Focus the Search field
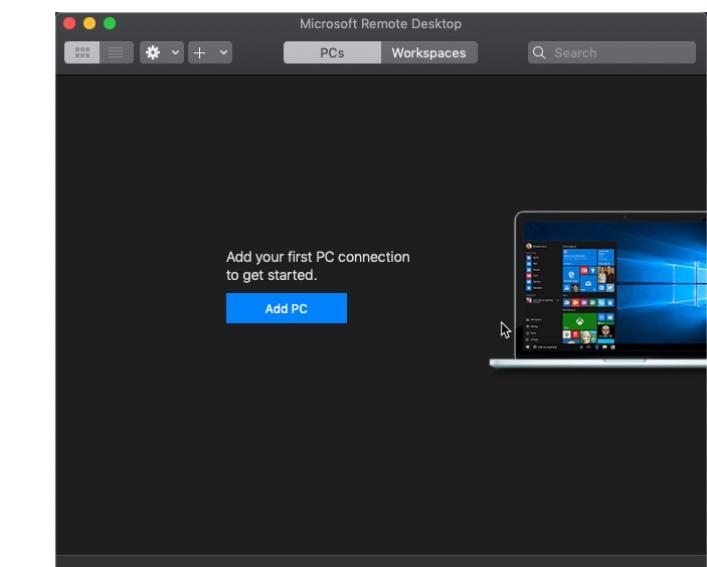The height and width of the screenshot is (567, 707). [x=612, y=53]
